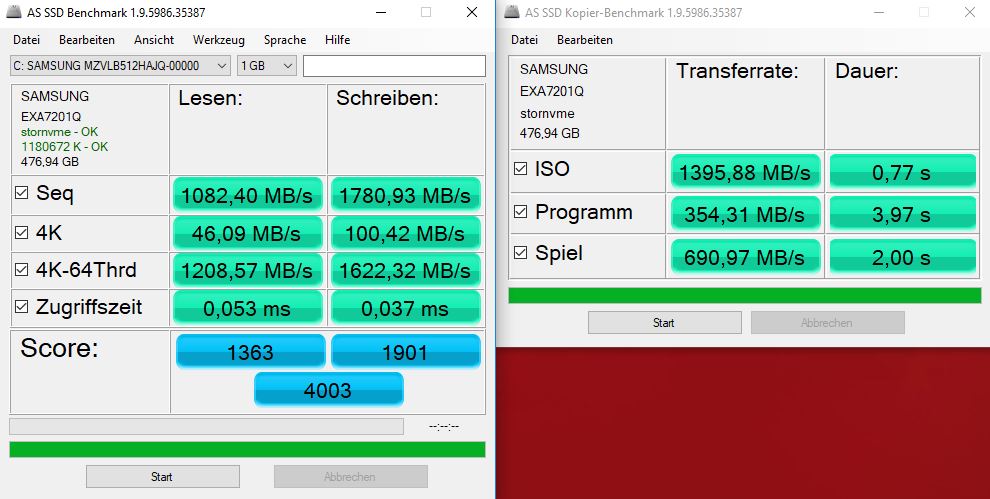The width and height of the screenshot is (990, 499).
Task: Open the Werkzeug menu
Action: coord(219,40)
